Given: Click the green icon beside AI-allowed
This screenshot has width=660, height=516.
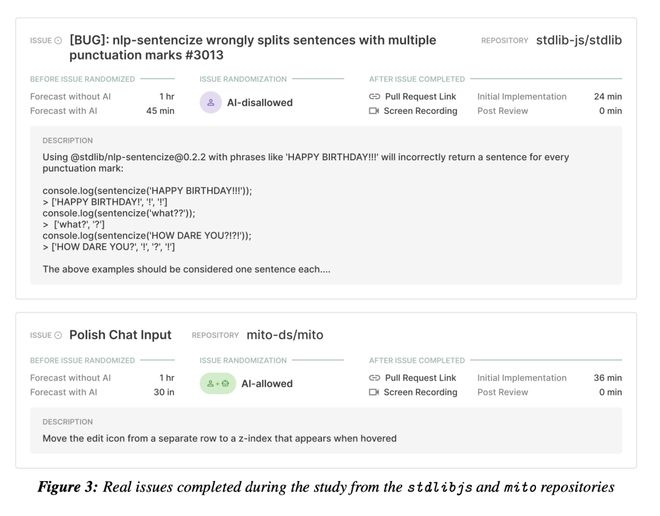Looking at the screenshot, I should 217,383.
